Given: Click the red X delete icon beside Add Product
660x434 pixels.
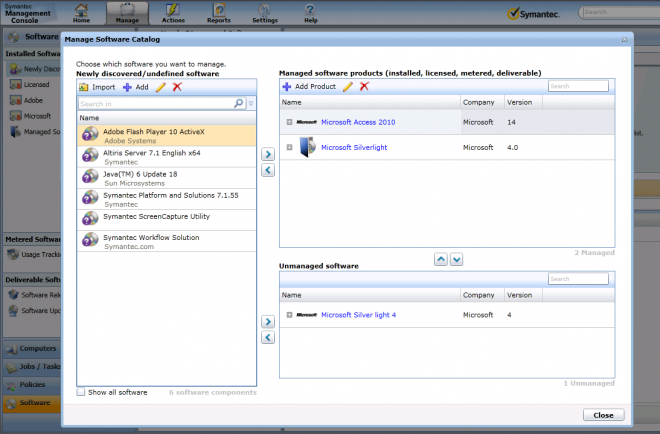Looking at the screenshot, I should (x=365, y=86).
